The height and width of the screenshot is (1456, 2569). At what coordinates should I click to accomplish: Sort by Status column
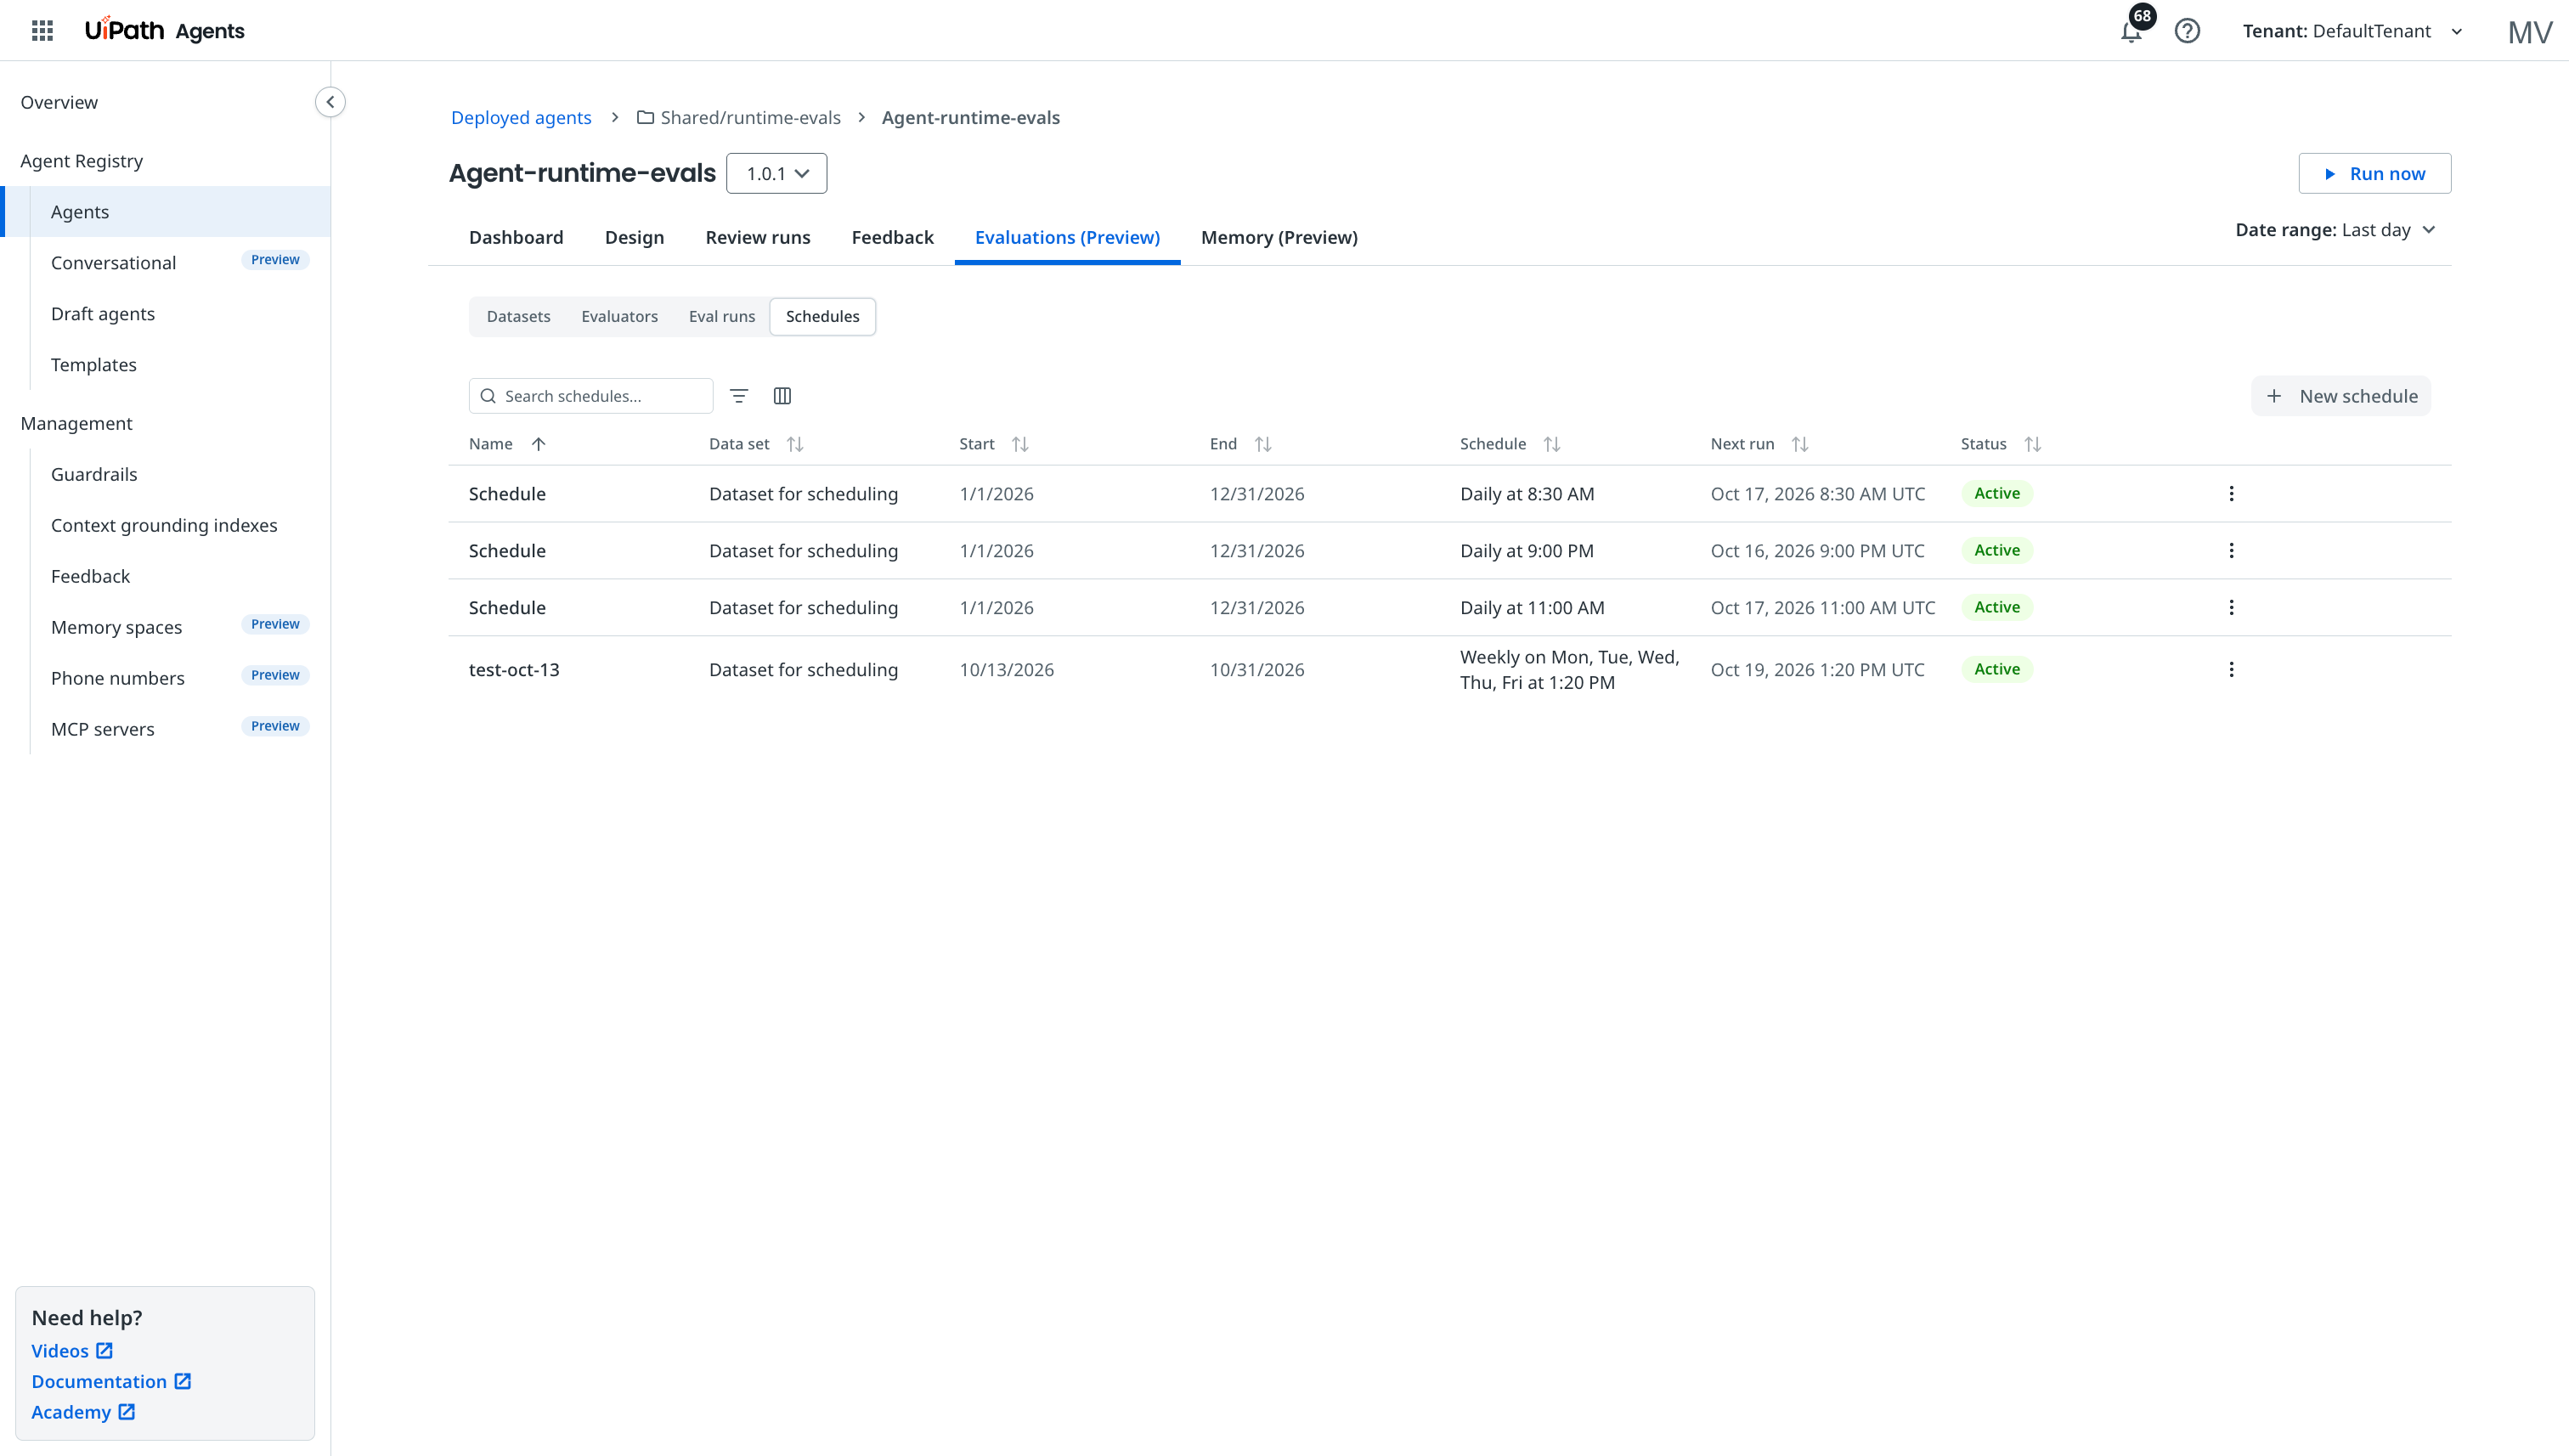pyautogui.click(x=2033, y=444)
